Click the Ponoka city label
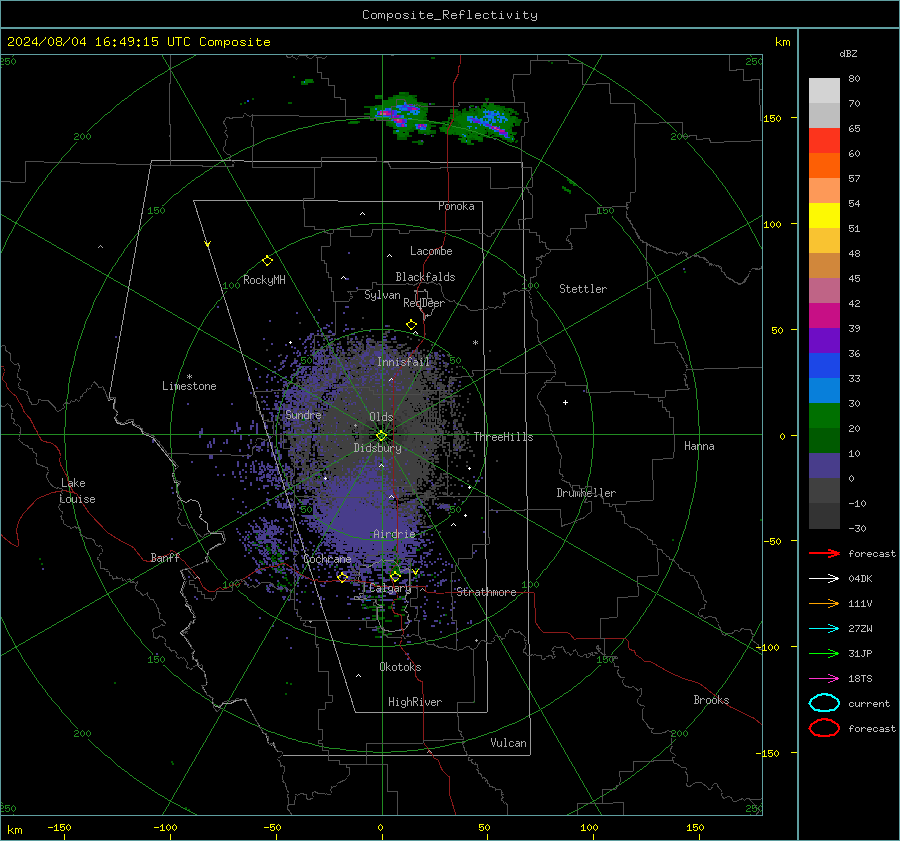This screenshot has height=841, width=900. click(456, 206)
